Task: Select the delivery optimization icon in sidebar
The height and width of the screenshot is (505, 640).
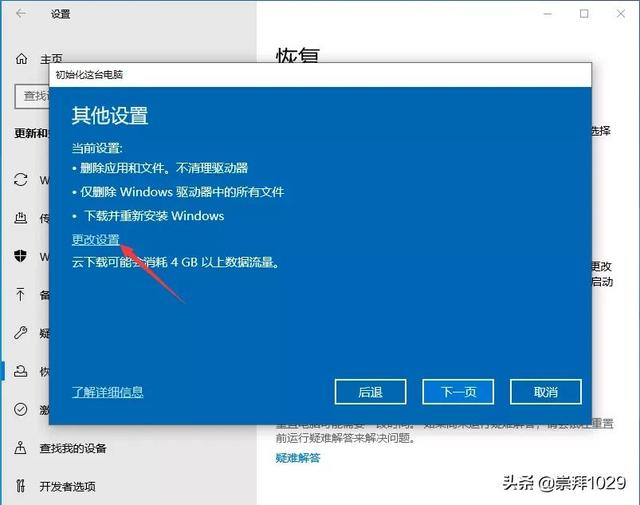Action: point(21,218)
